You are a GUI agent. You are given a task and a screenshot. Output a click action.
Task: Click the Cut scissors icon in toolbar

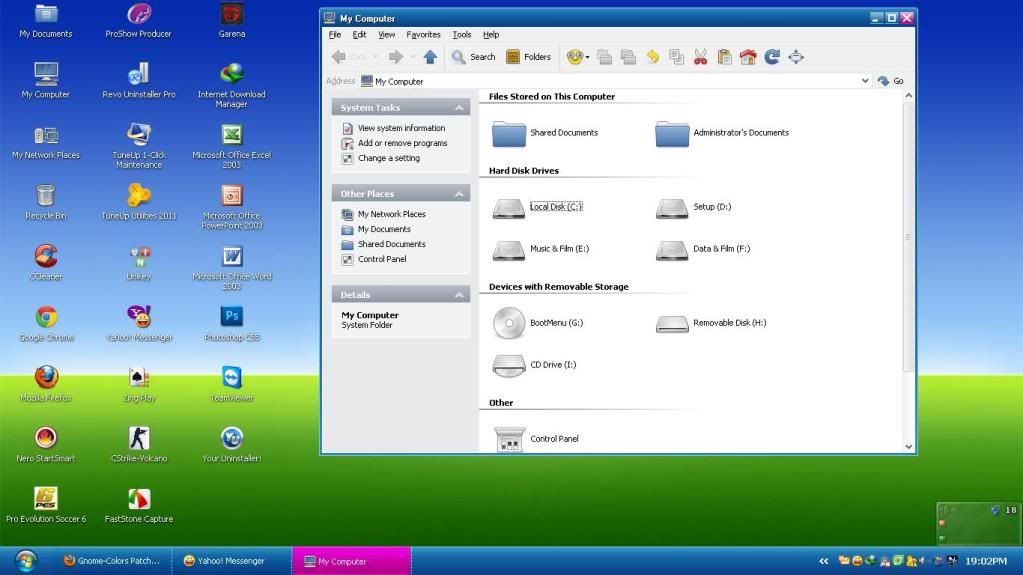point(700,57)
